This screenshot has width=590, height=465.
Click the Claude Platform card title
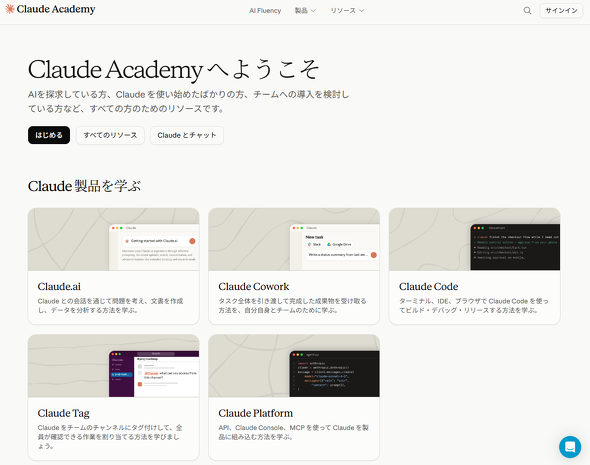click(255, 413)
